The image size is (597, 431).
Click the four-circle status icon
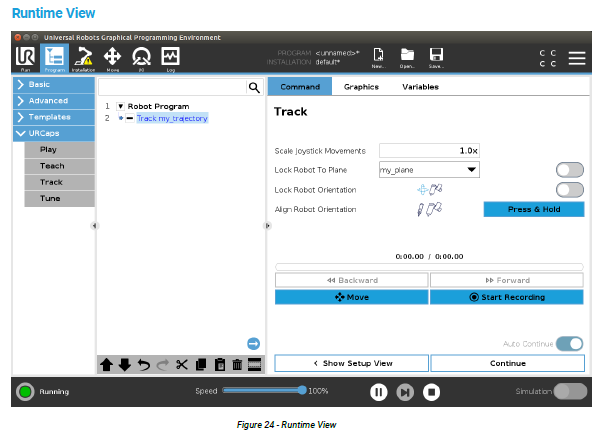548,58
